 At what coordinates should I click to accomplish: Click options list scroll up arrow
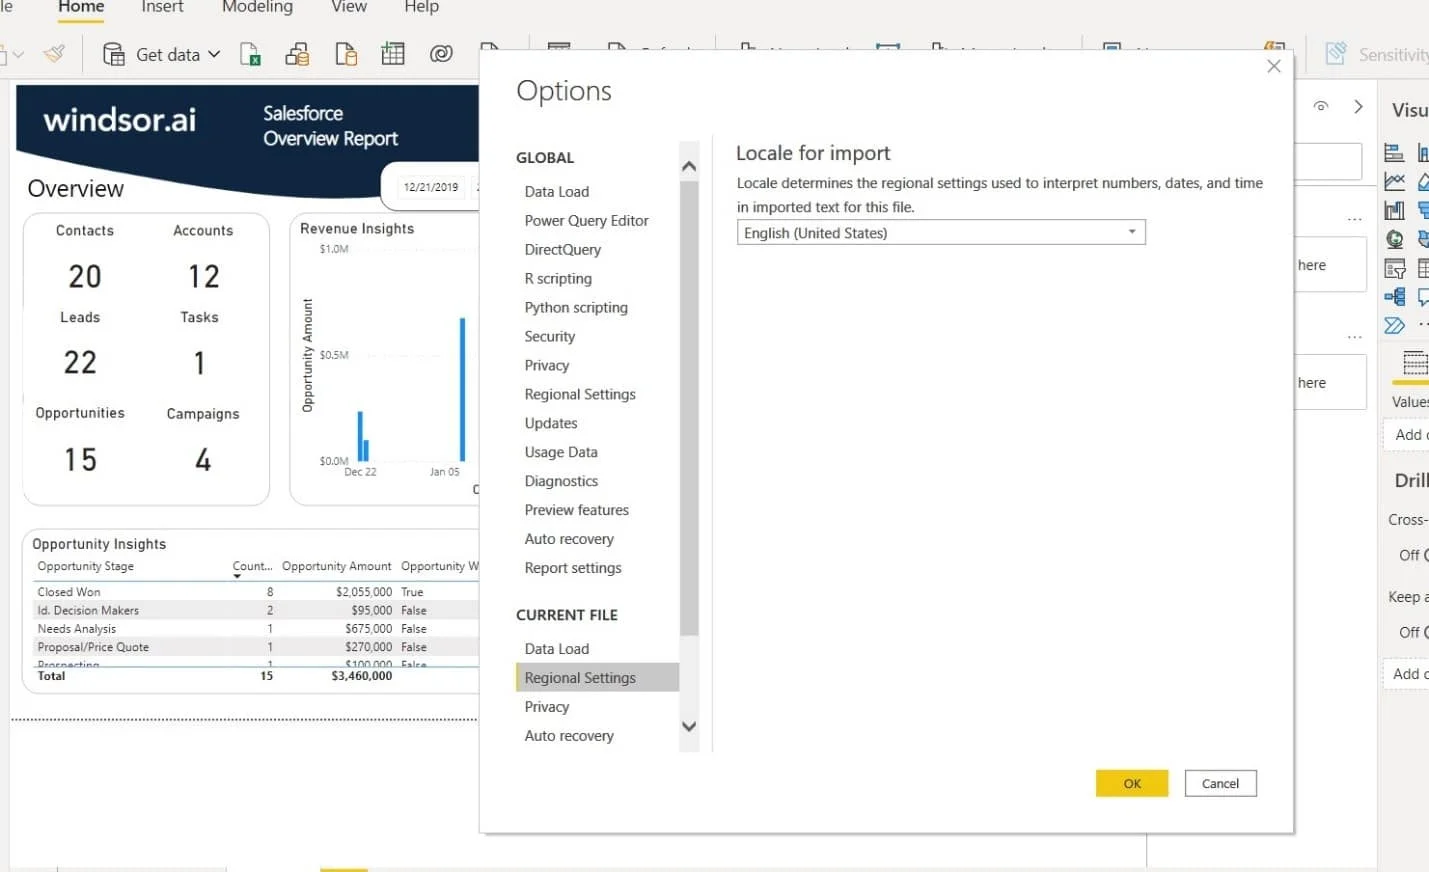(x=689, y=166)
